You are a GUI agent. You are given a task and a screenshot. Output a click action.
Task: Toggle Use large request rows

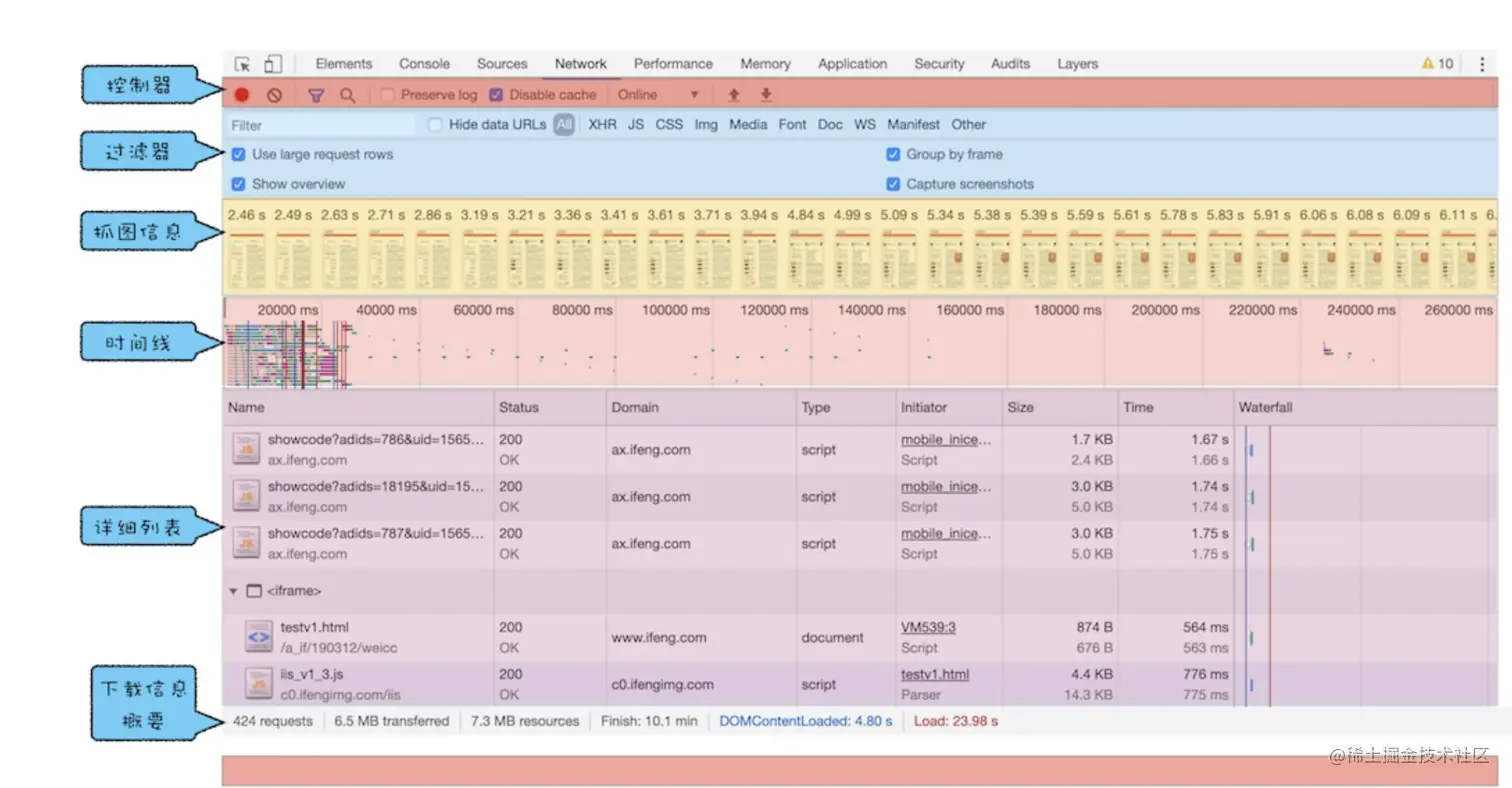(238, 155)
